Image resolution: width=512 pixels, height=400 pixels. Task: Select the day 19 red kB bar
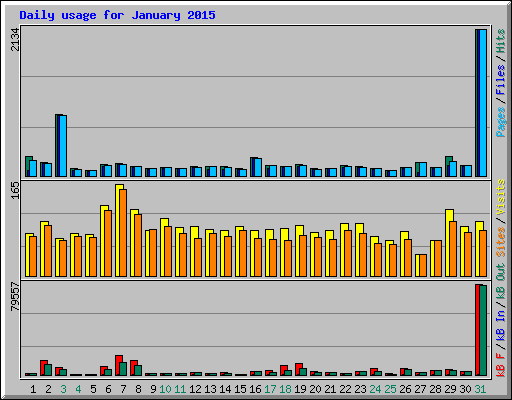point(298,369)
